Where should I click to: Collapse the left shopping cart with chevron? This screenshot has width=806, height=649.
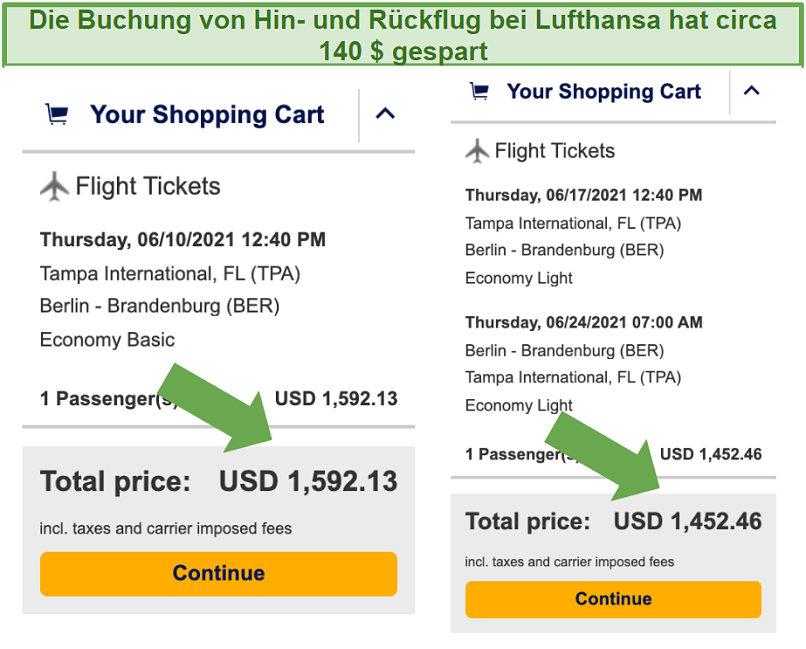pyautogui.click(x=386, y=114)
